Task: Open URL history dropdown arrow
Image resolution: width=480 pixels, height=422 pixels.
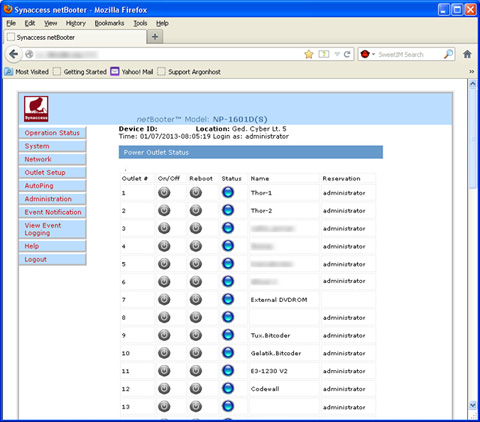Action: tap(337, 54)
